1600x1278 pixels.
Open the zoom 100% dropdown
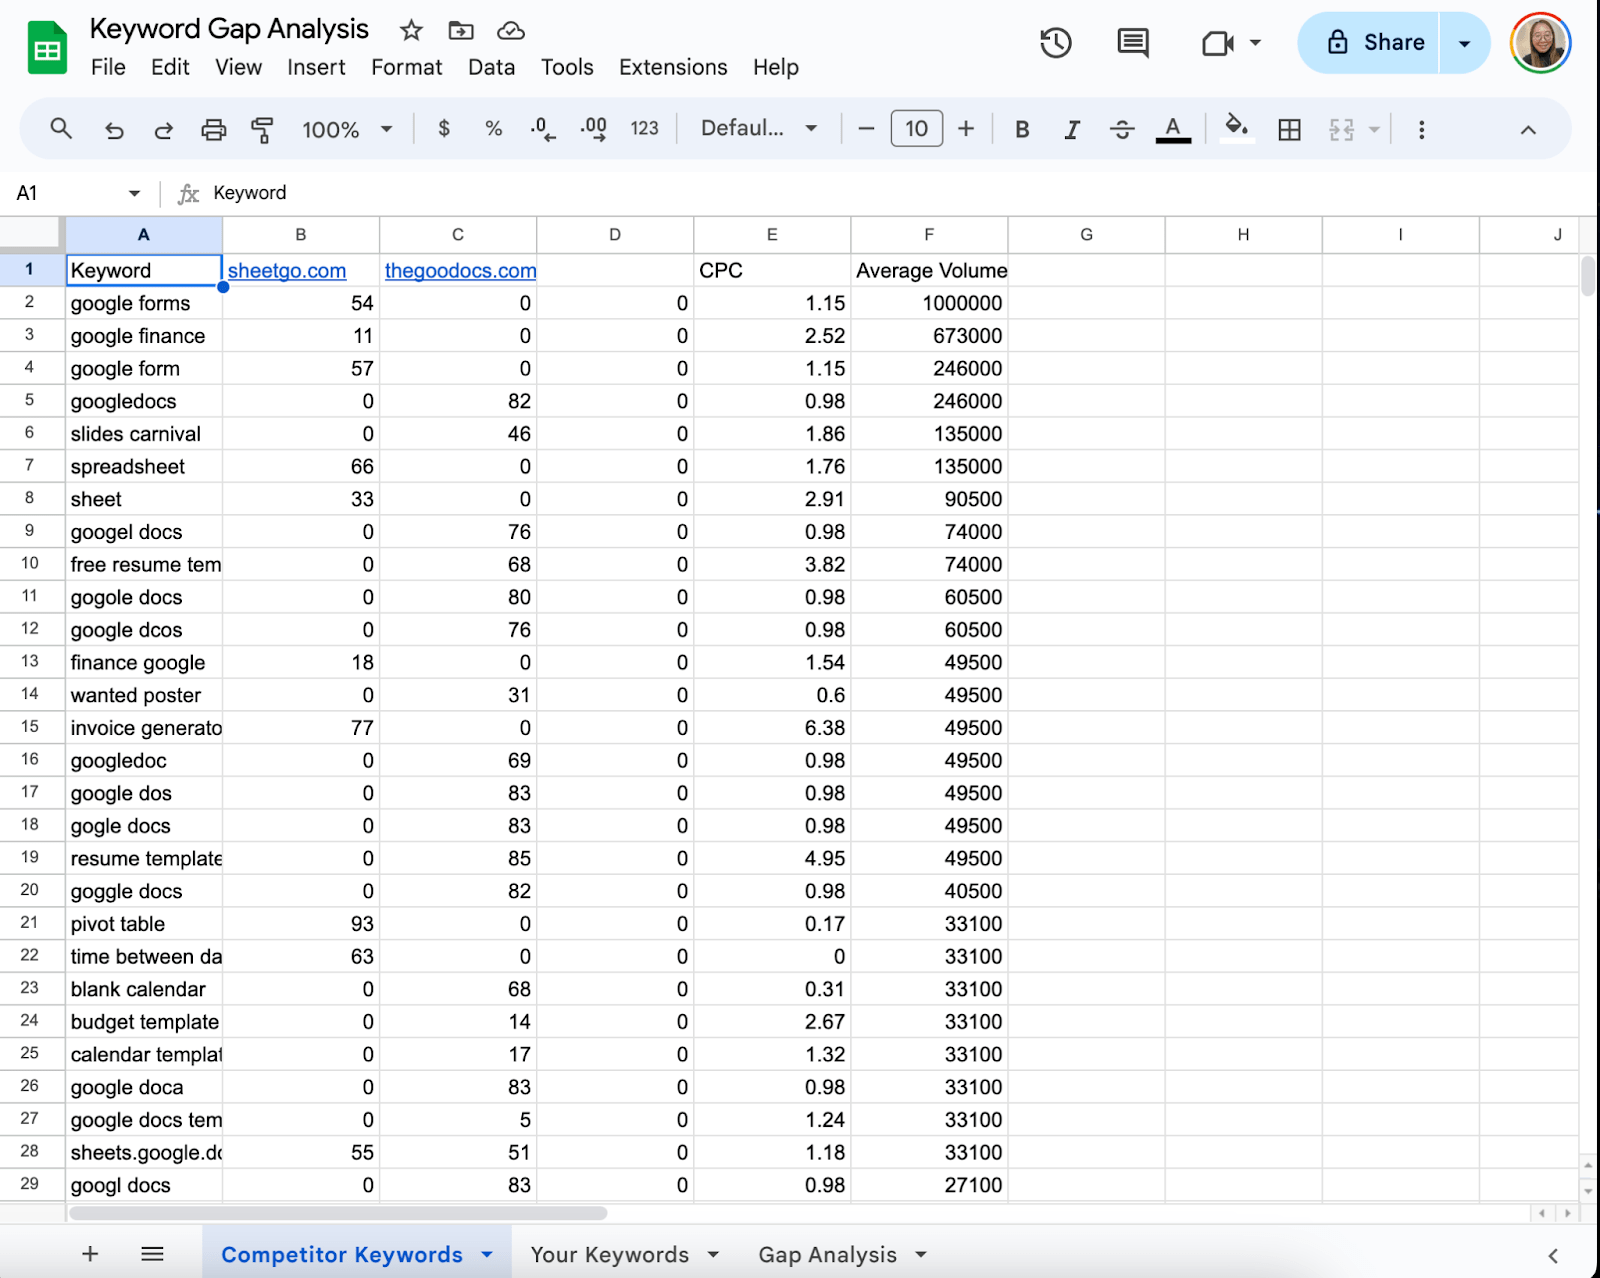pos(346,129)
